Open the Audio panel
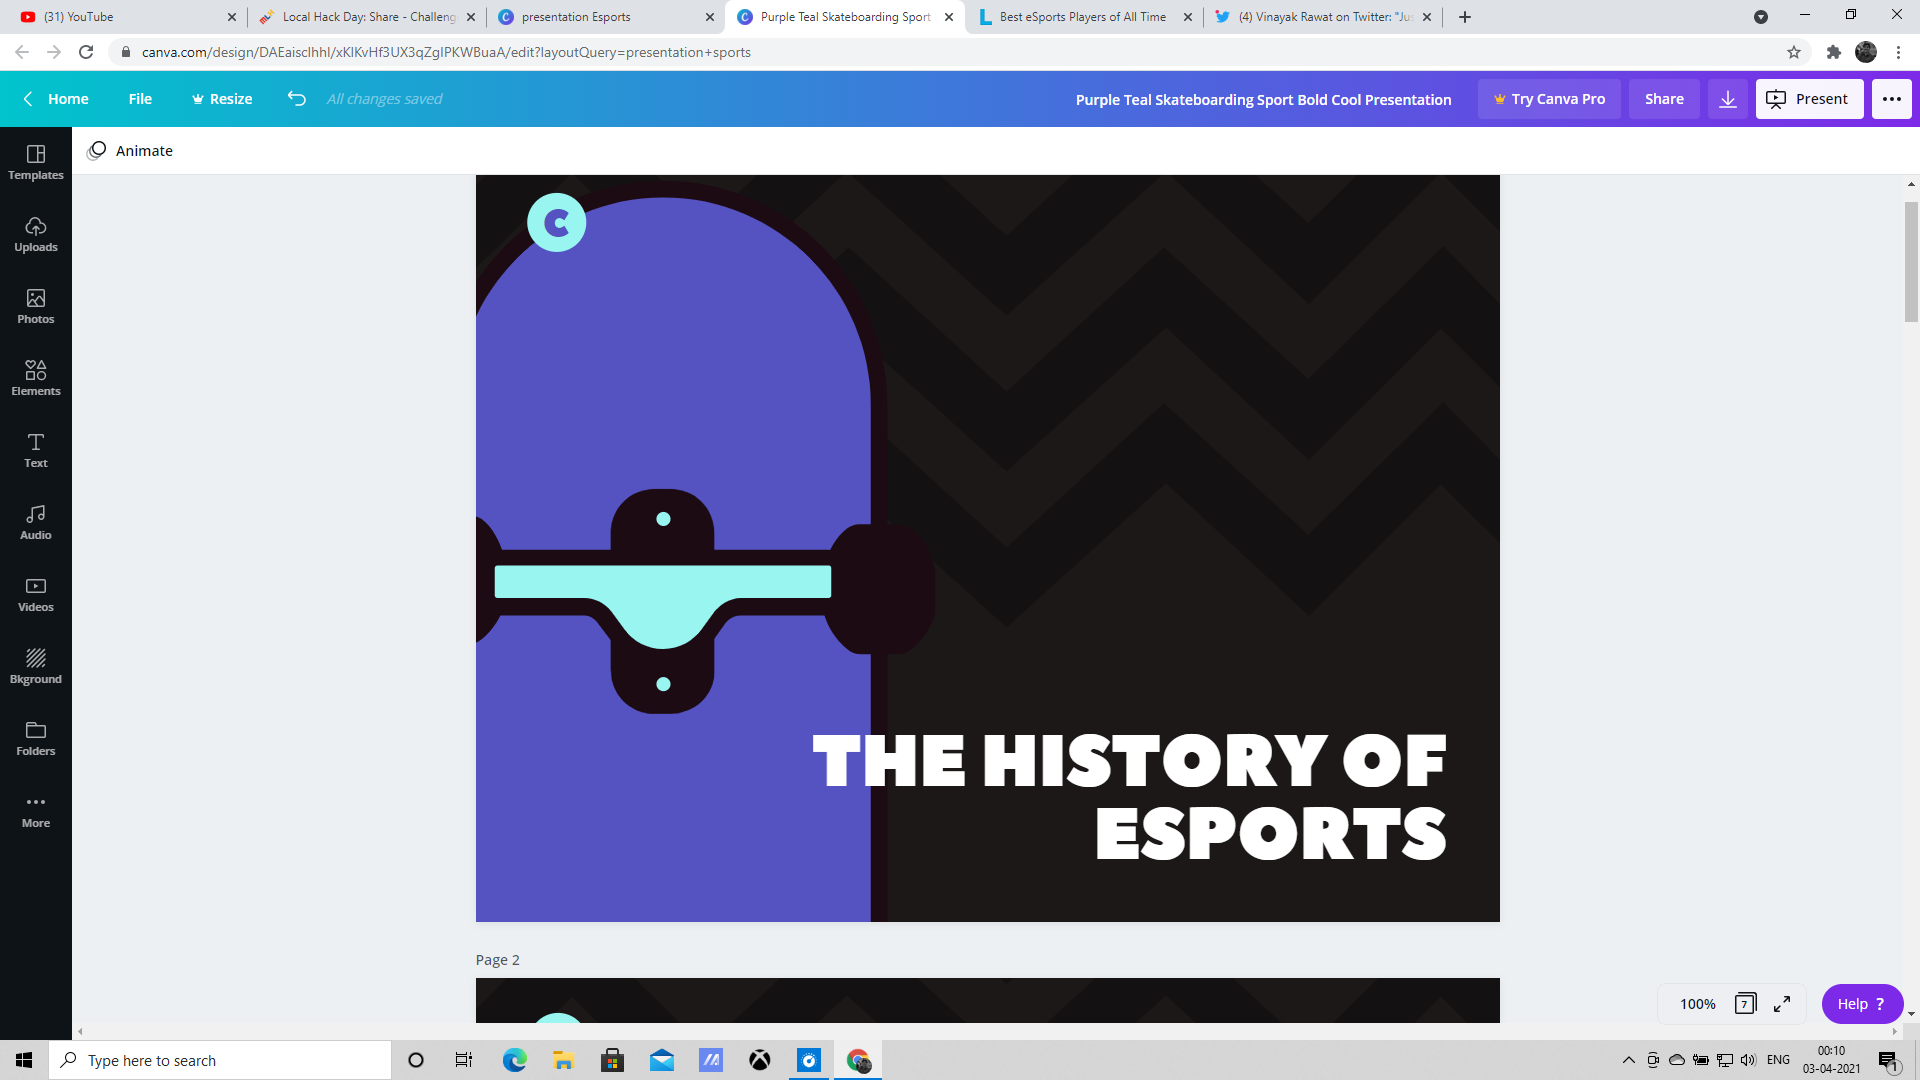The width and height of the screenshot is (1920, 1080). pos(36,522)
